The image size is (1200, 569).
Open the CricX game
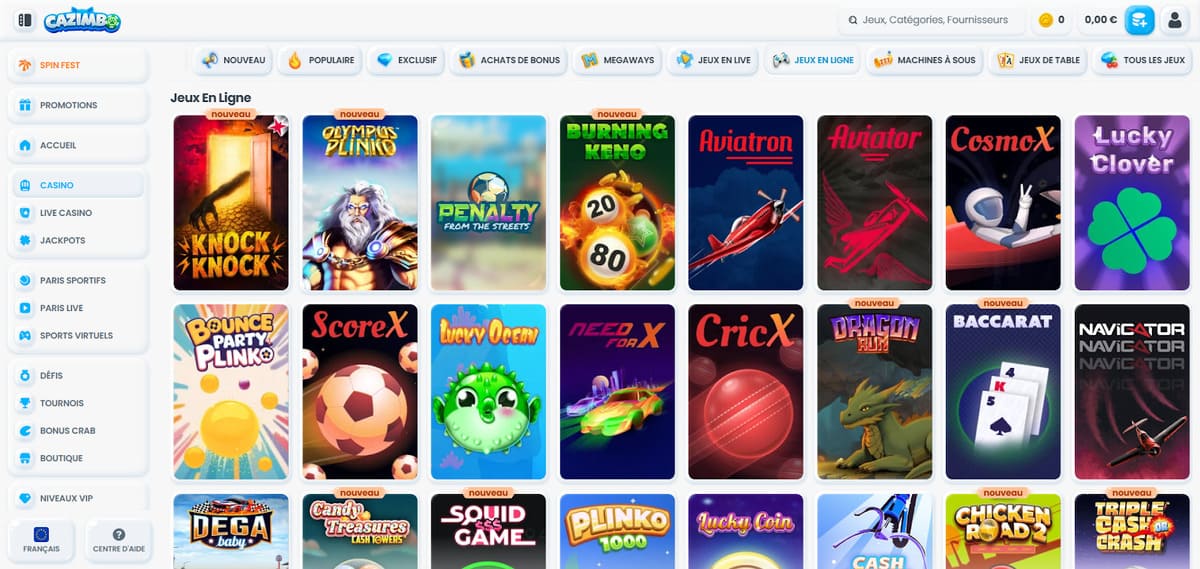(746, 392)
